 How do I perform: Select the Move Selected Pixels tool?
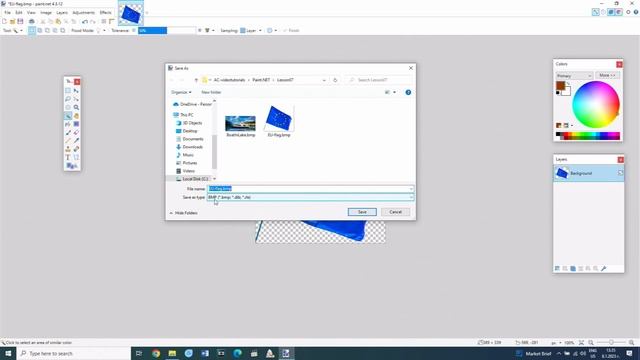click(x=76, y=91)
